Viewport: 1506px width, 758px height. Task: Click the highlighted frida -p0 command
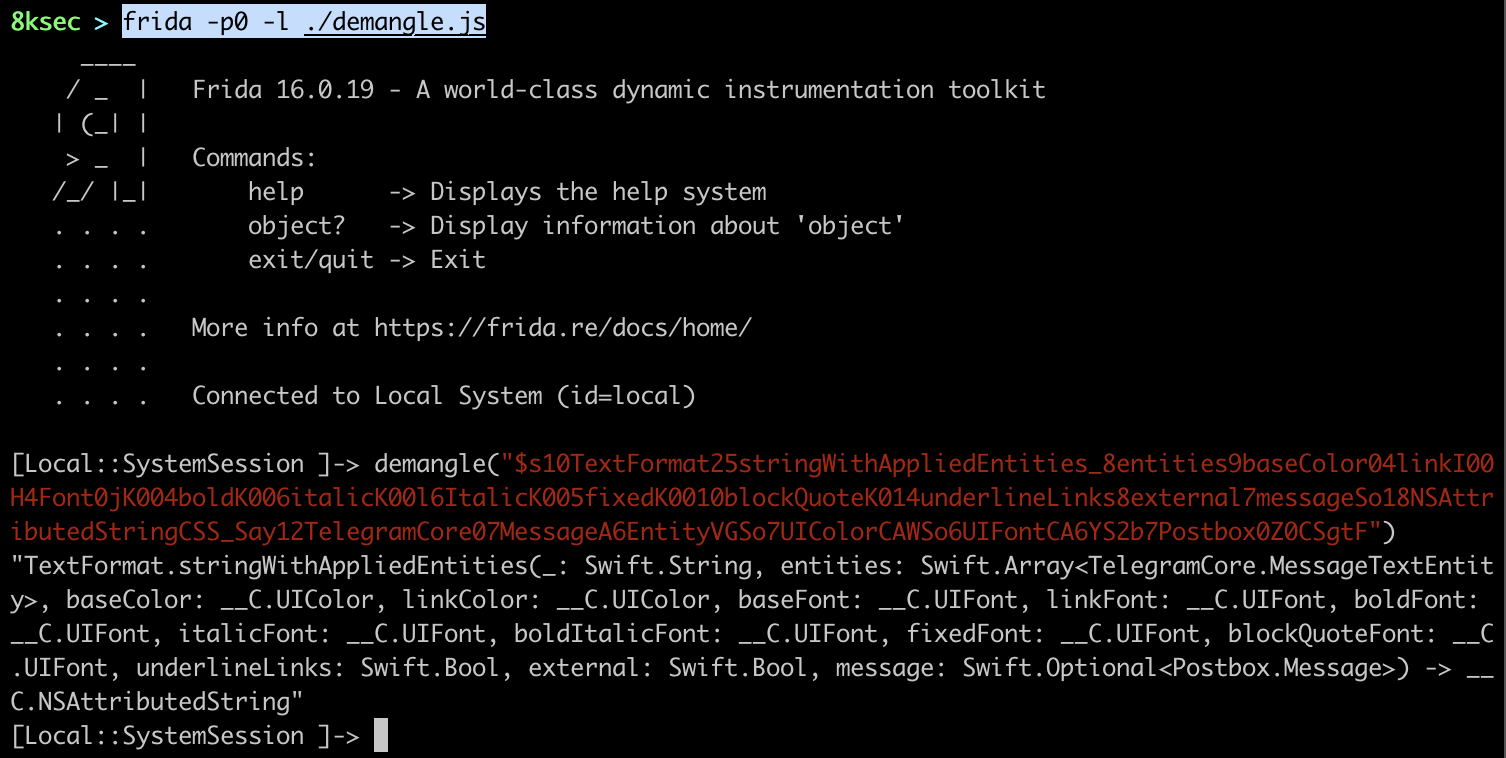pos(212,21)
